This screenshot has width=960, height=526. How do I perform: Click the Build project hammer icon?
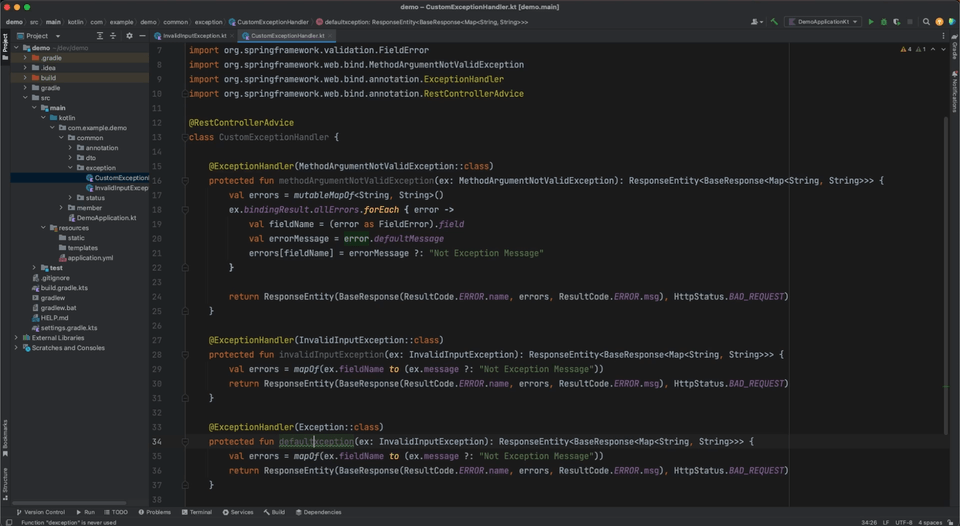point(772,21)
